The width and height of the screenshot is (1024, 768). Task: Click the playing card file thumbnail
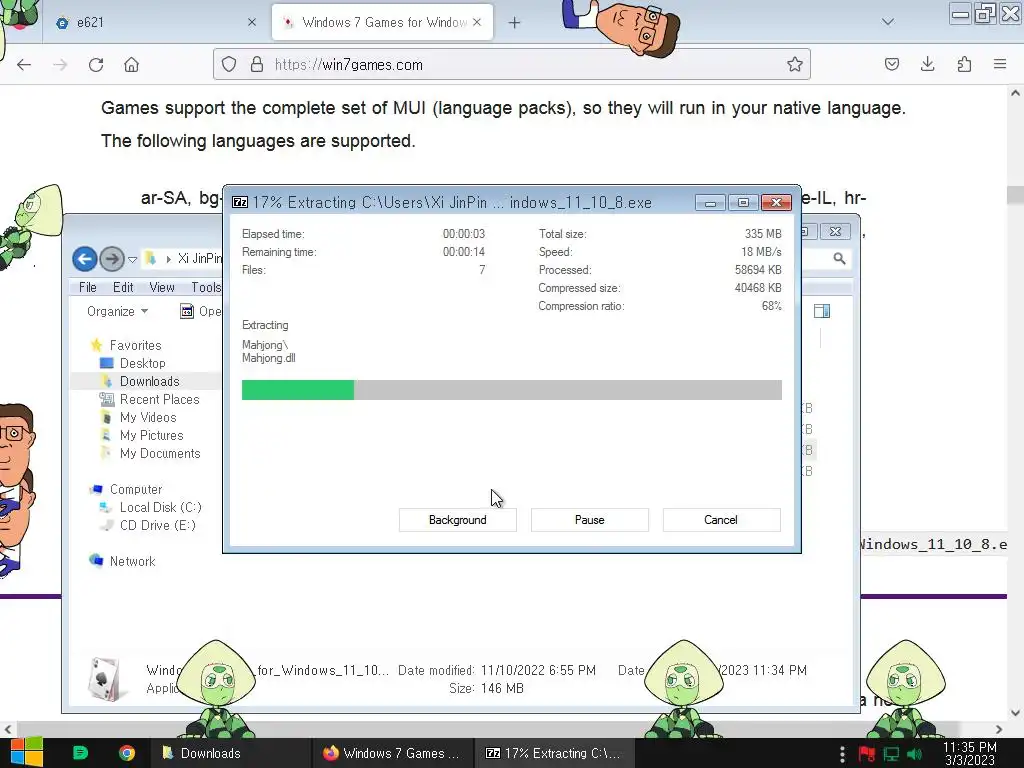[x=104, y=679]
